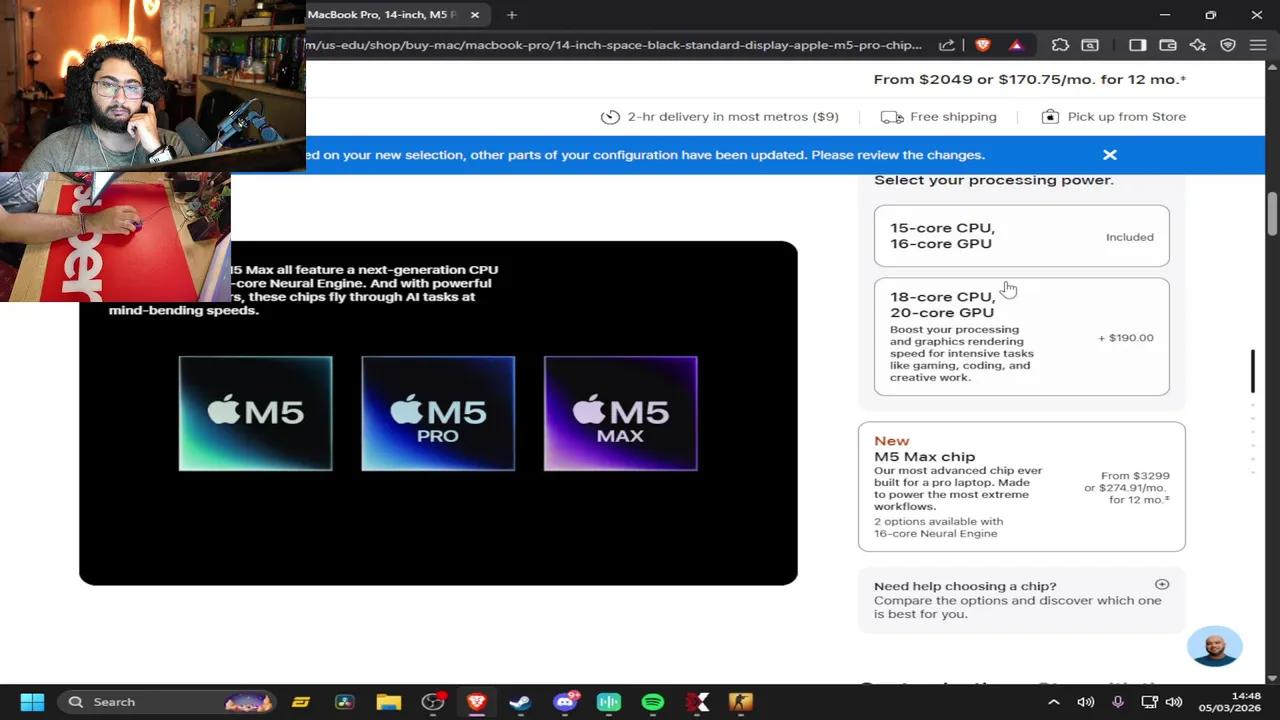
Task: Open Spotify from the taskbar
Action: 653,702
